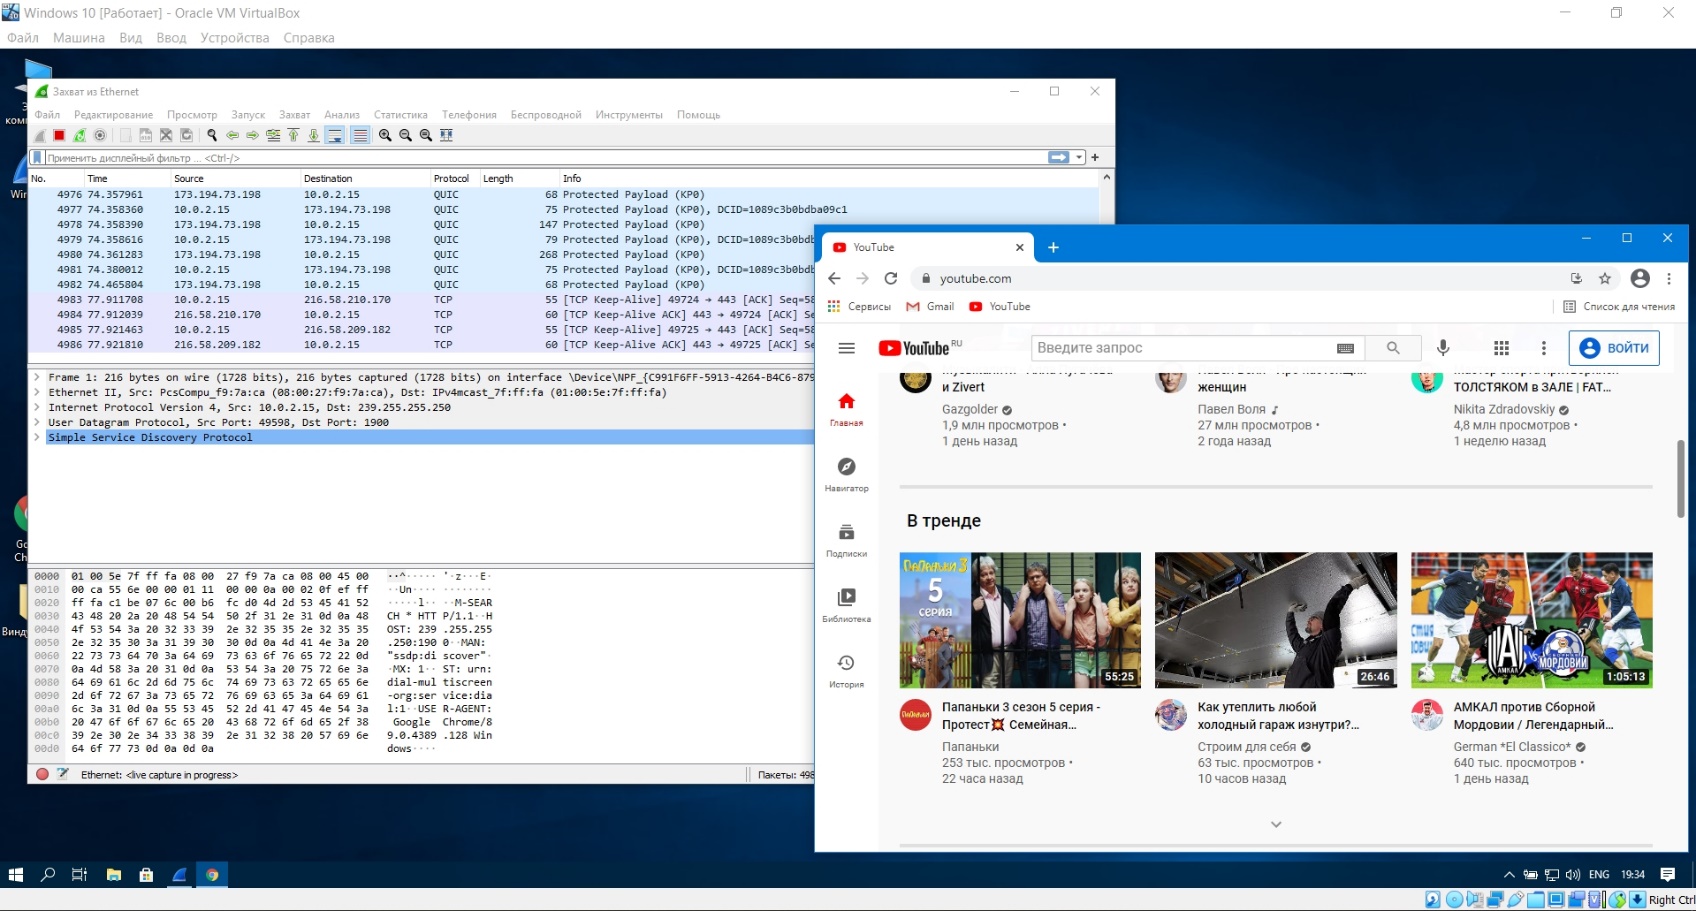This screenshot has width=1696, height=911.
Task: Select packet number 4983 in list
Action: pos(421,300)
